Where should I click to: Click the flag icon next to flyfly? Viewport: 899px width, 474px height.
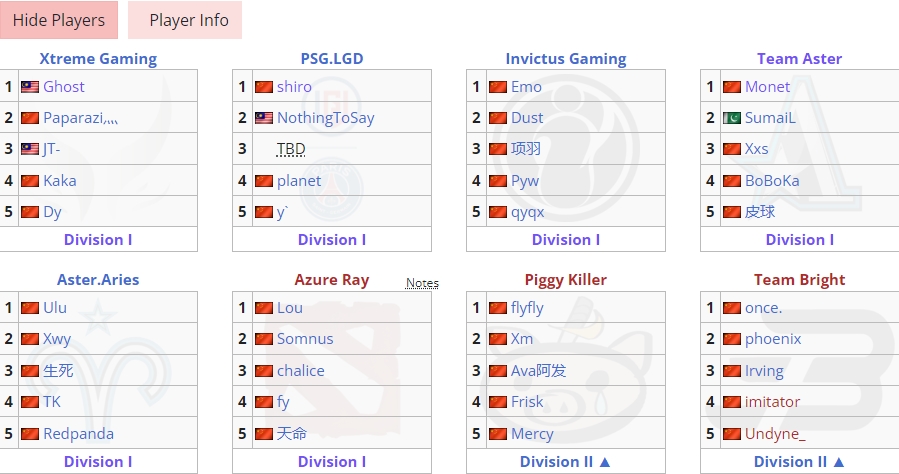(x=498, y=308)
